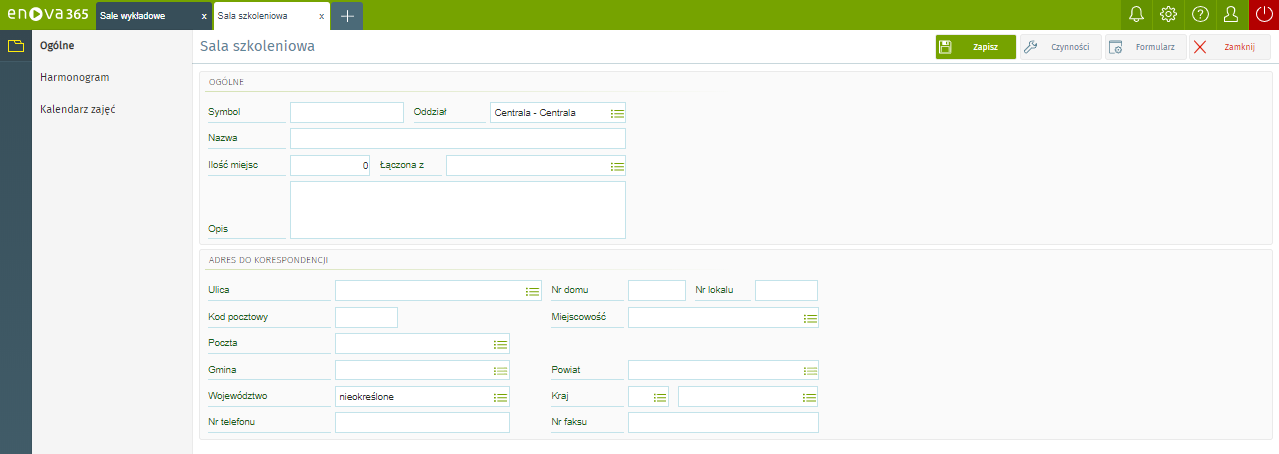The image size is (1279, 454).
Task: Click the enova365 logo
Action: point(47,15)
